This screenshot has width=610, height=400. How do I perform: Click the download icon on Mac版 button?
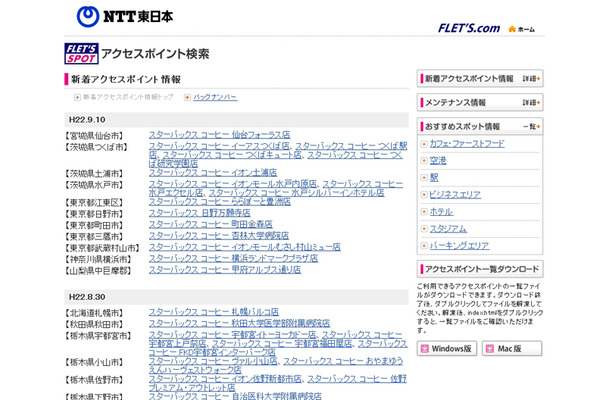pyautogui.click(x=490, y=349)
